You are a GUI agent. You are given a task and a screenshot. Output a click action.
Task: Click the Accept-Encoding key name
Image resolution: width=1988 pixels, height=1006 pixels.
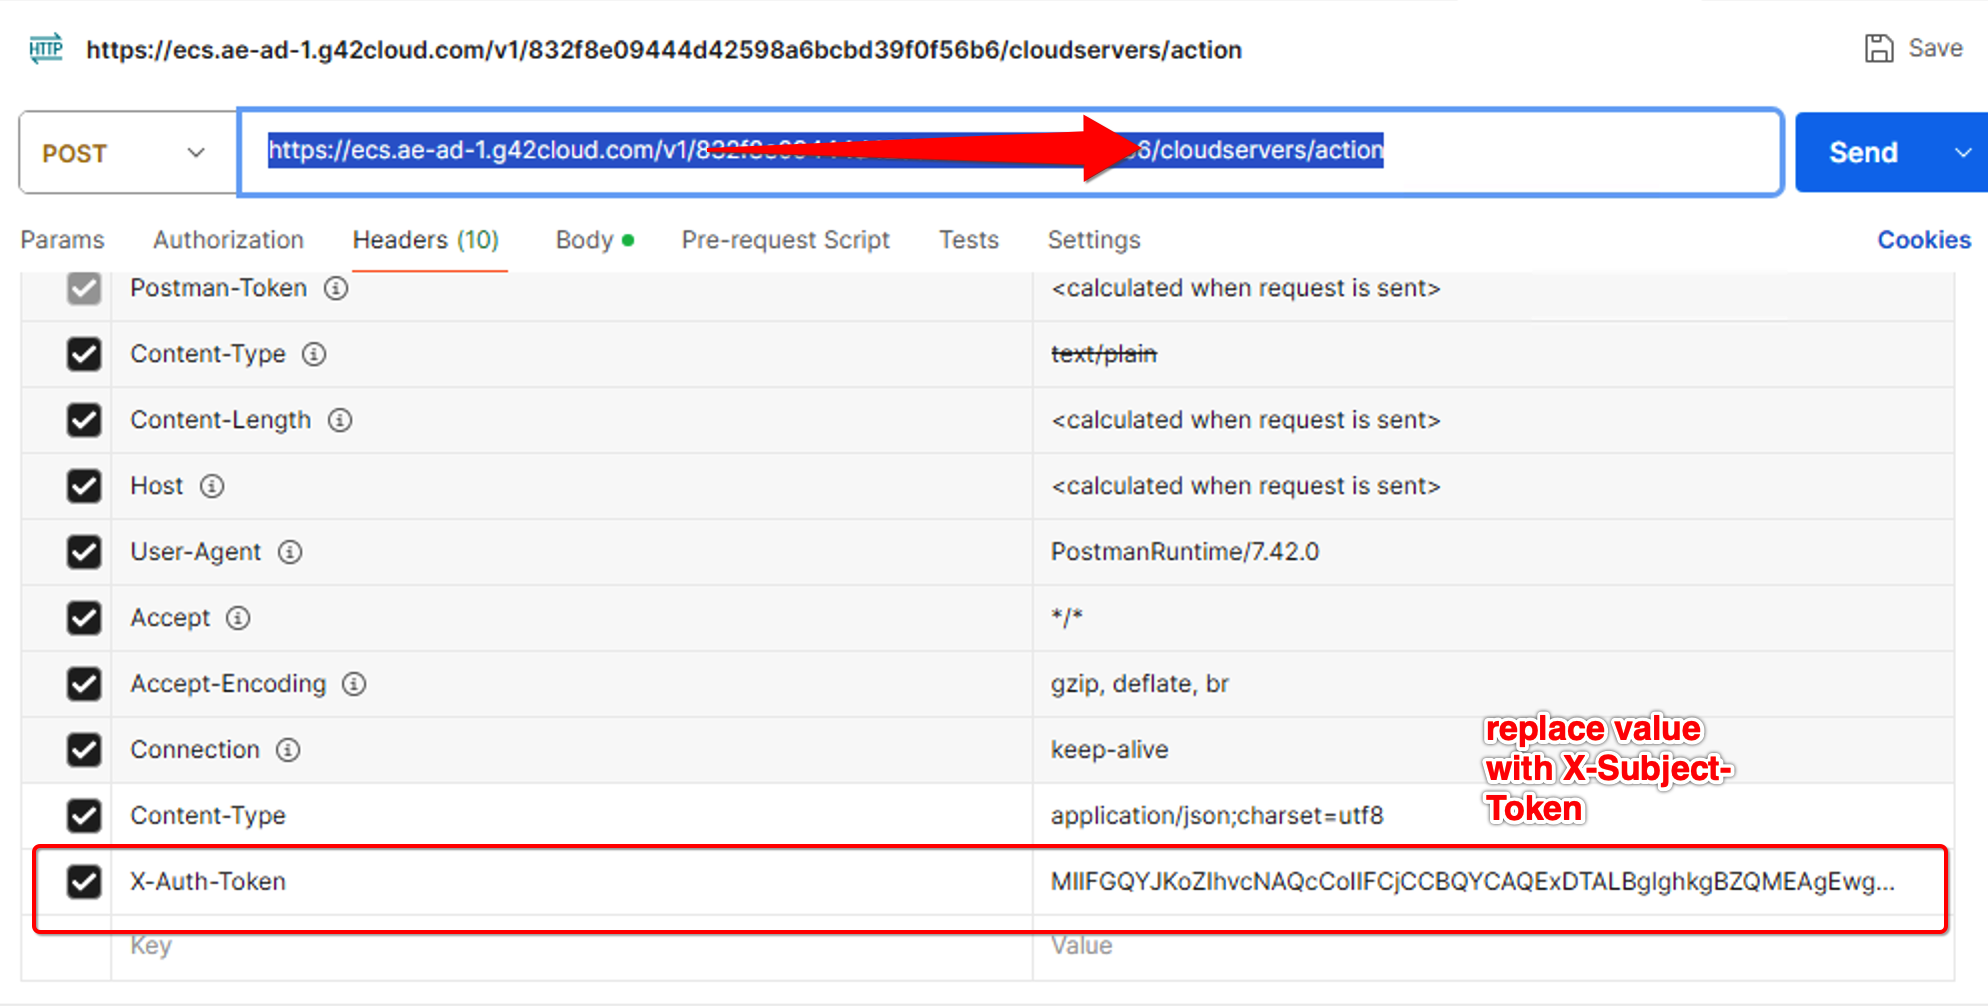click(x=228, y=684)
